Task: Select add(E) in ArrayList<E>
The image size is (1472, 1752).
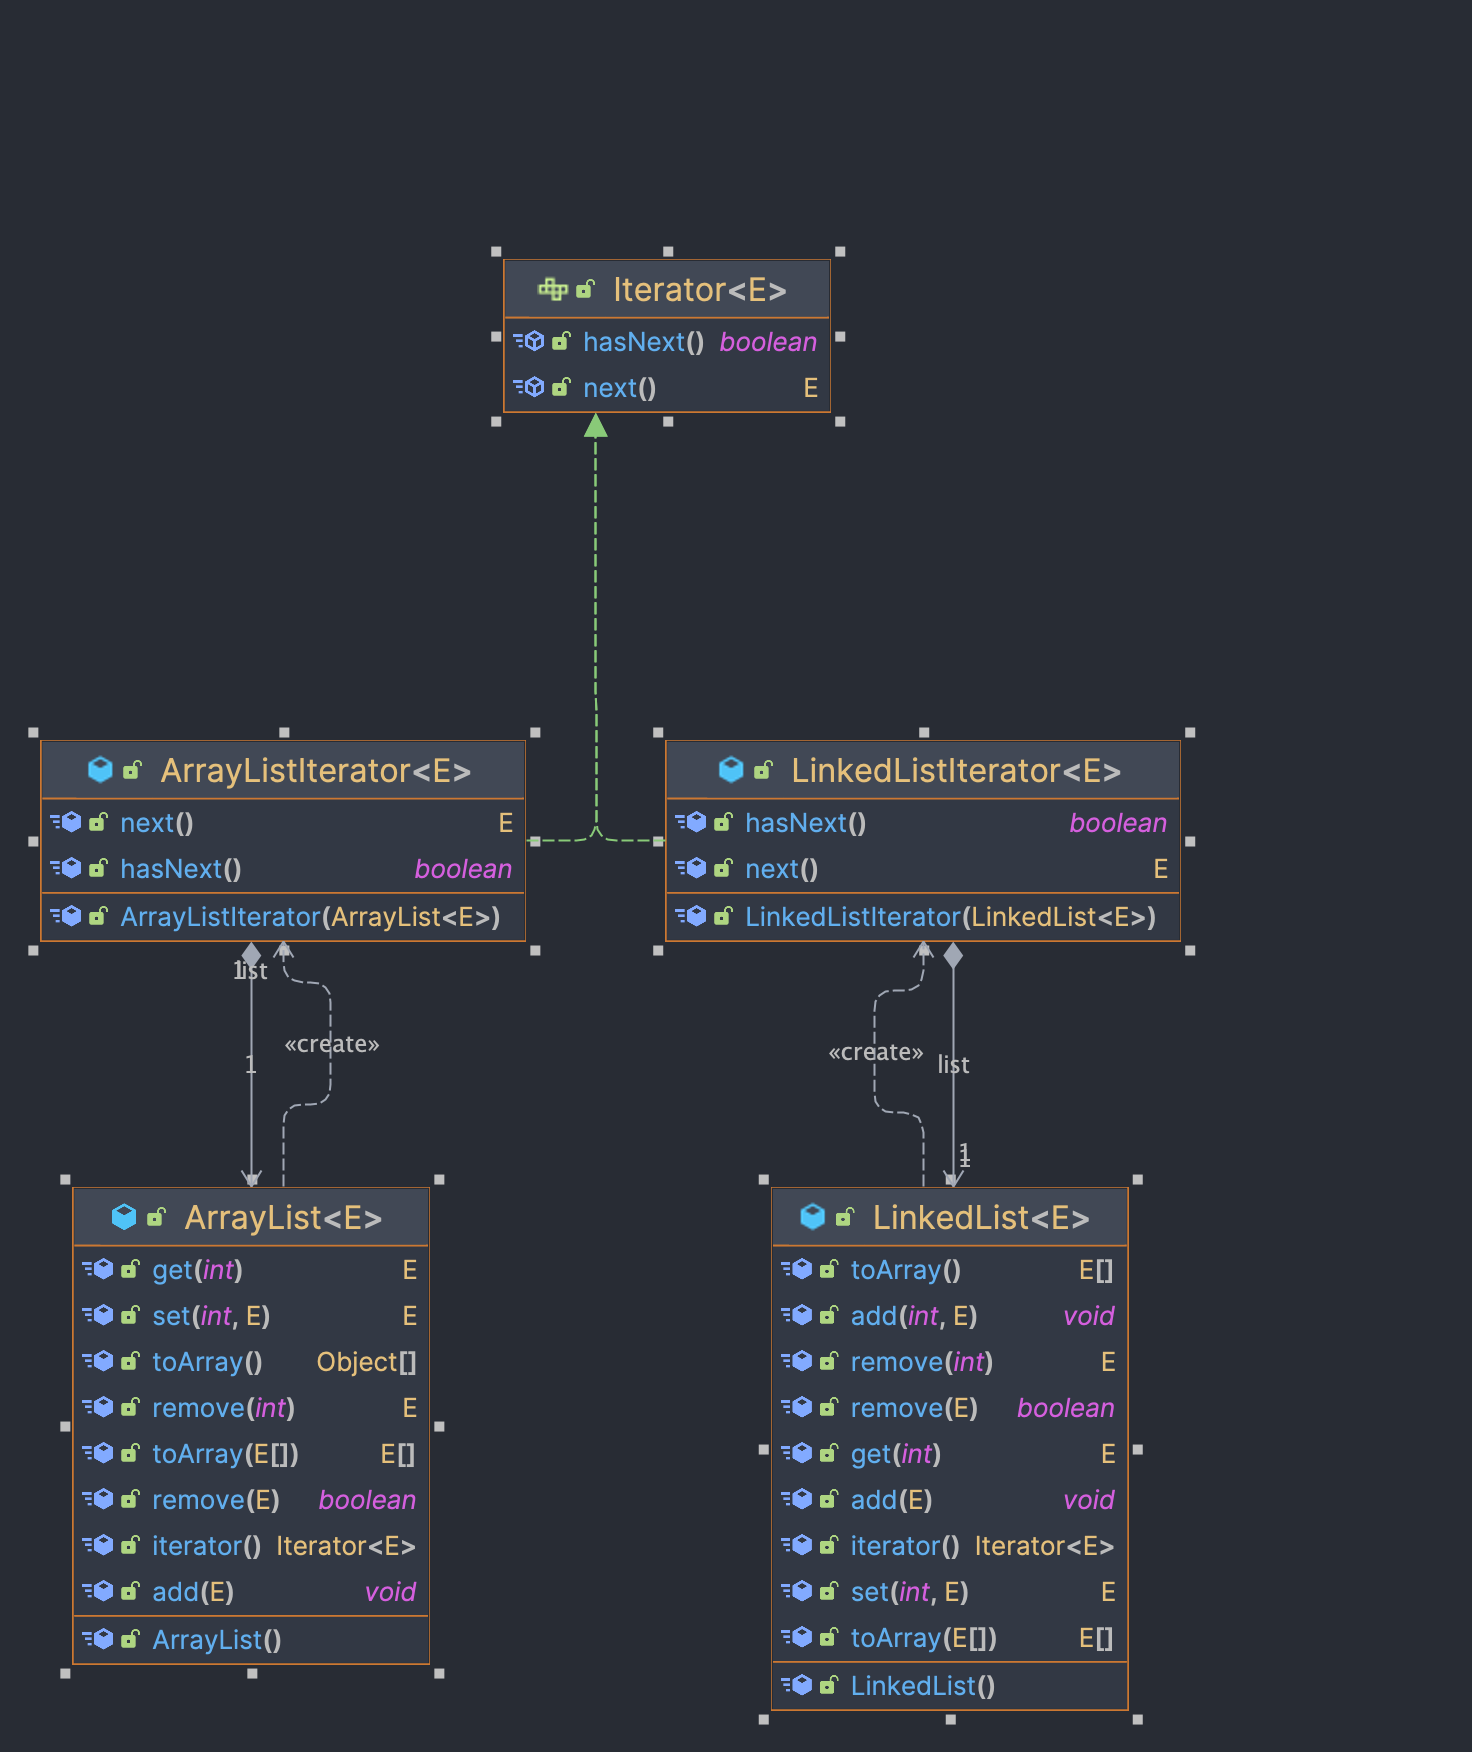Action: 251,1592
